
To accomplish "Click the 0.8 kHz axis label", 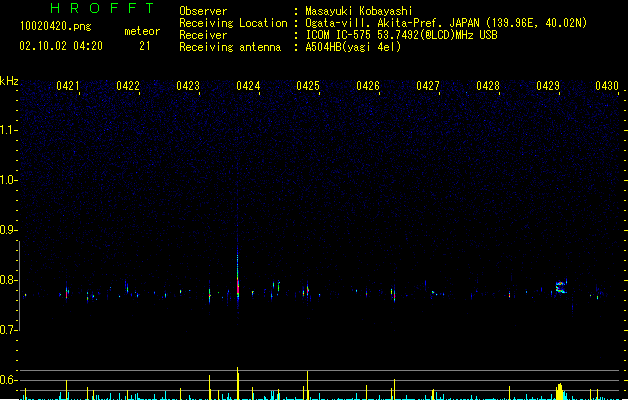I will pyautogui.click(x=8, y=280).
